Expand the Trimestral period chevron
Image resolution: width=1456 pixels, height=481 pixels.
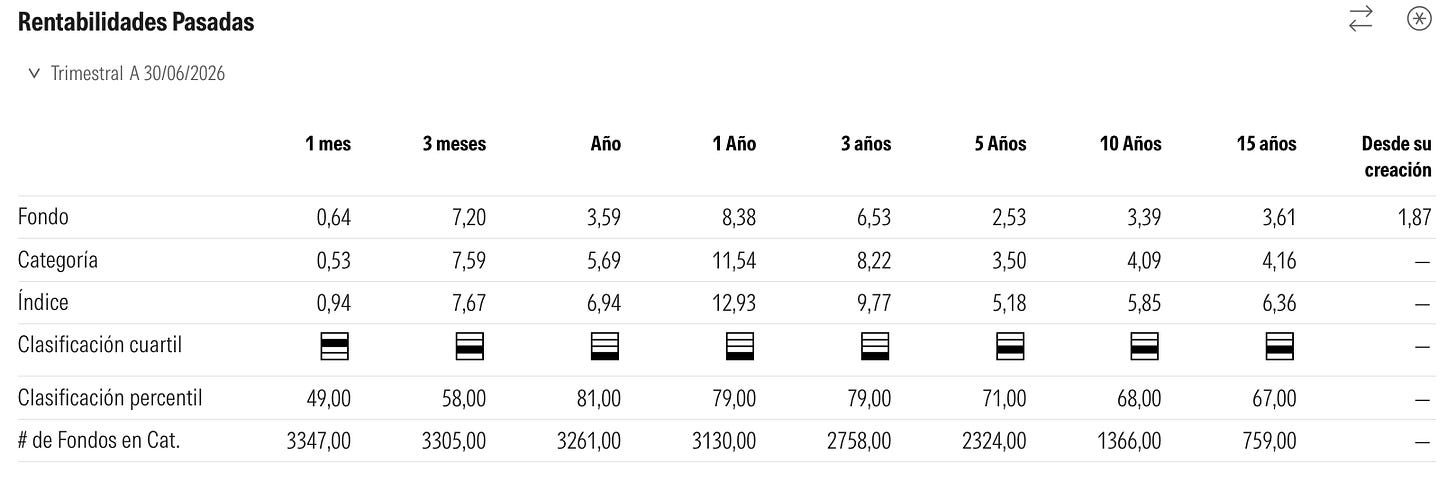(x=34, y=74)
